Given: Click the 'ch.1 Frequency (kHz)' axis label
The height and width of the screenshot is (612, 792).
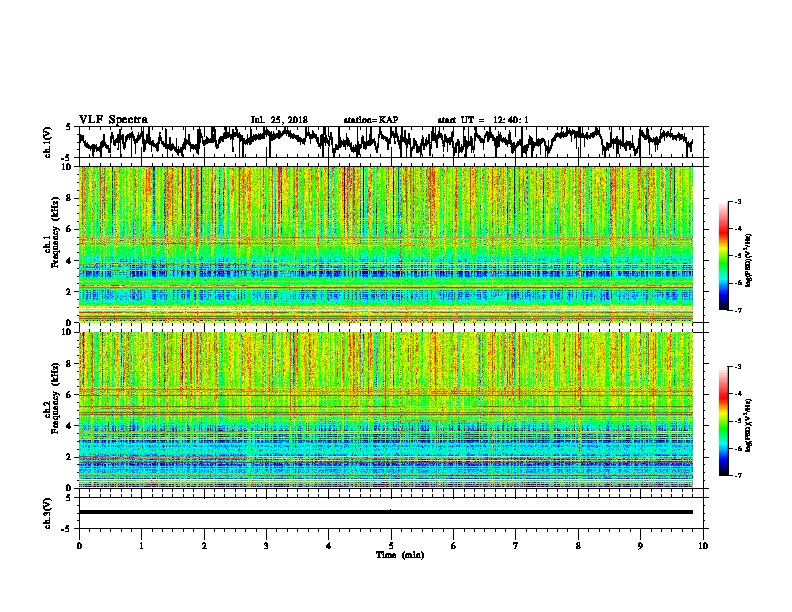Looking at the screenshot, I should click(51, 232).
